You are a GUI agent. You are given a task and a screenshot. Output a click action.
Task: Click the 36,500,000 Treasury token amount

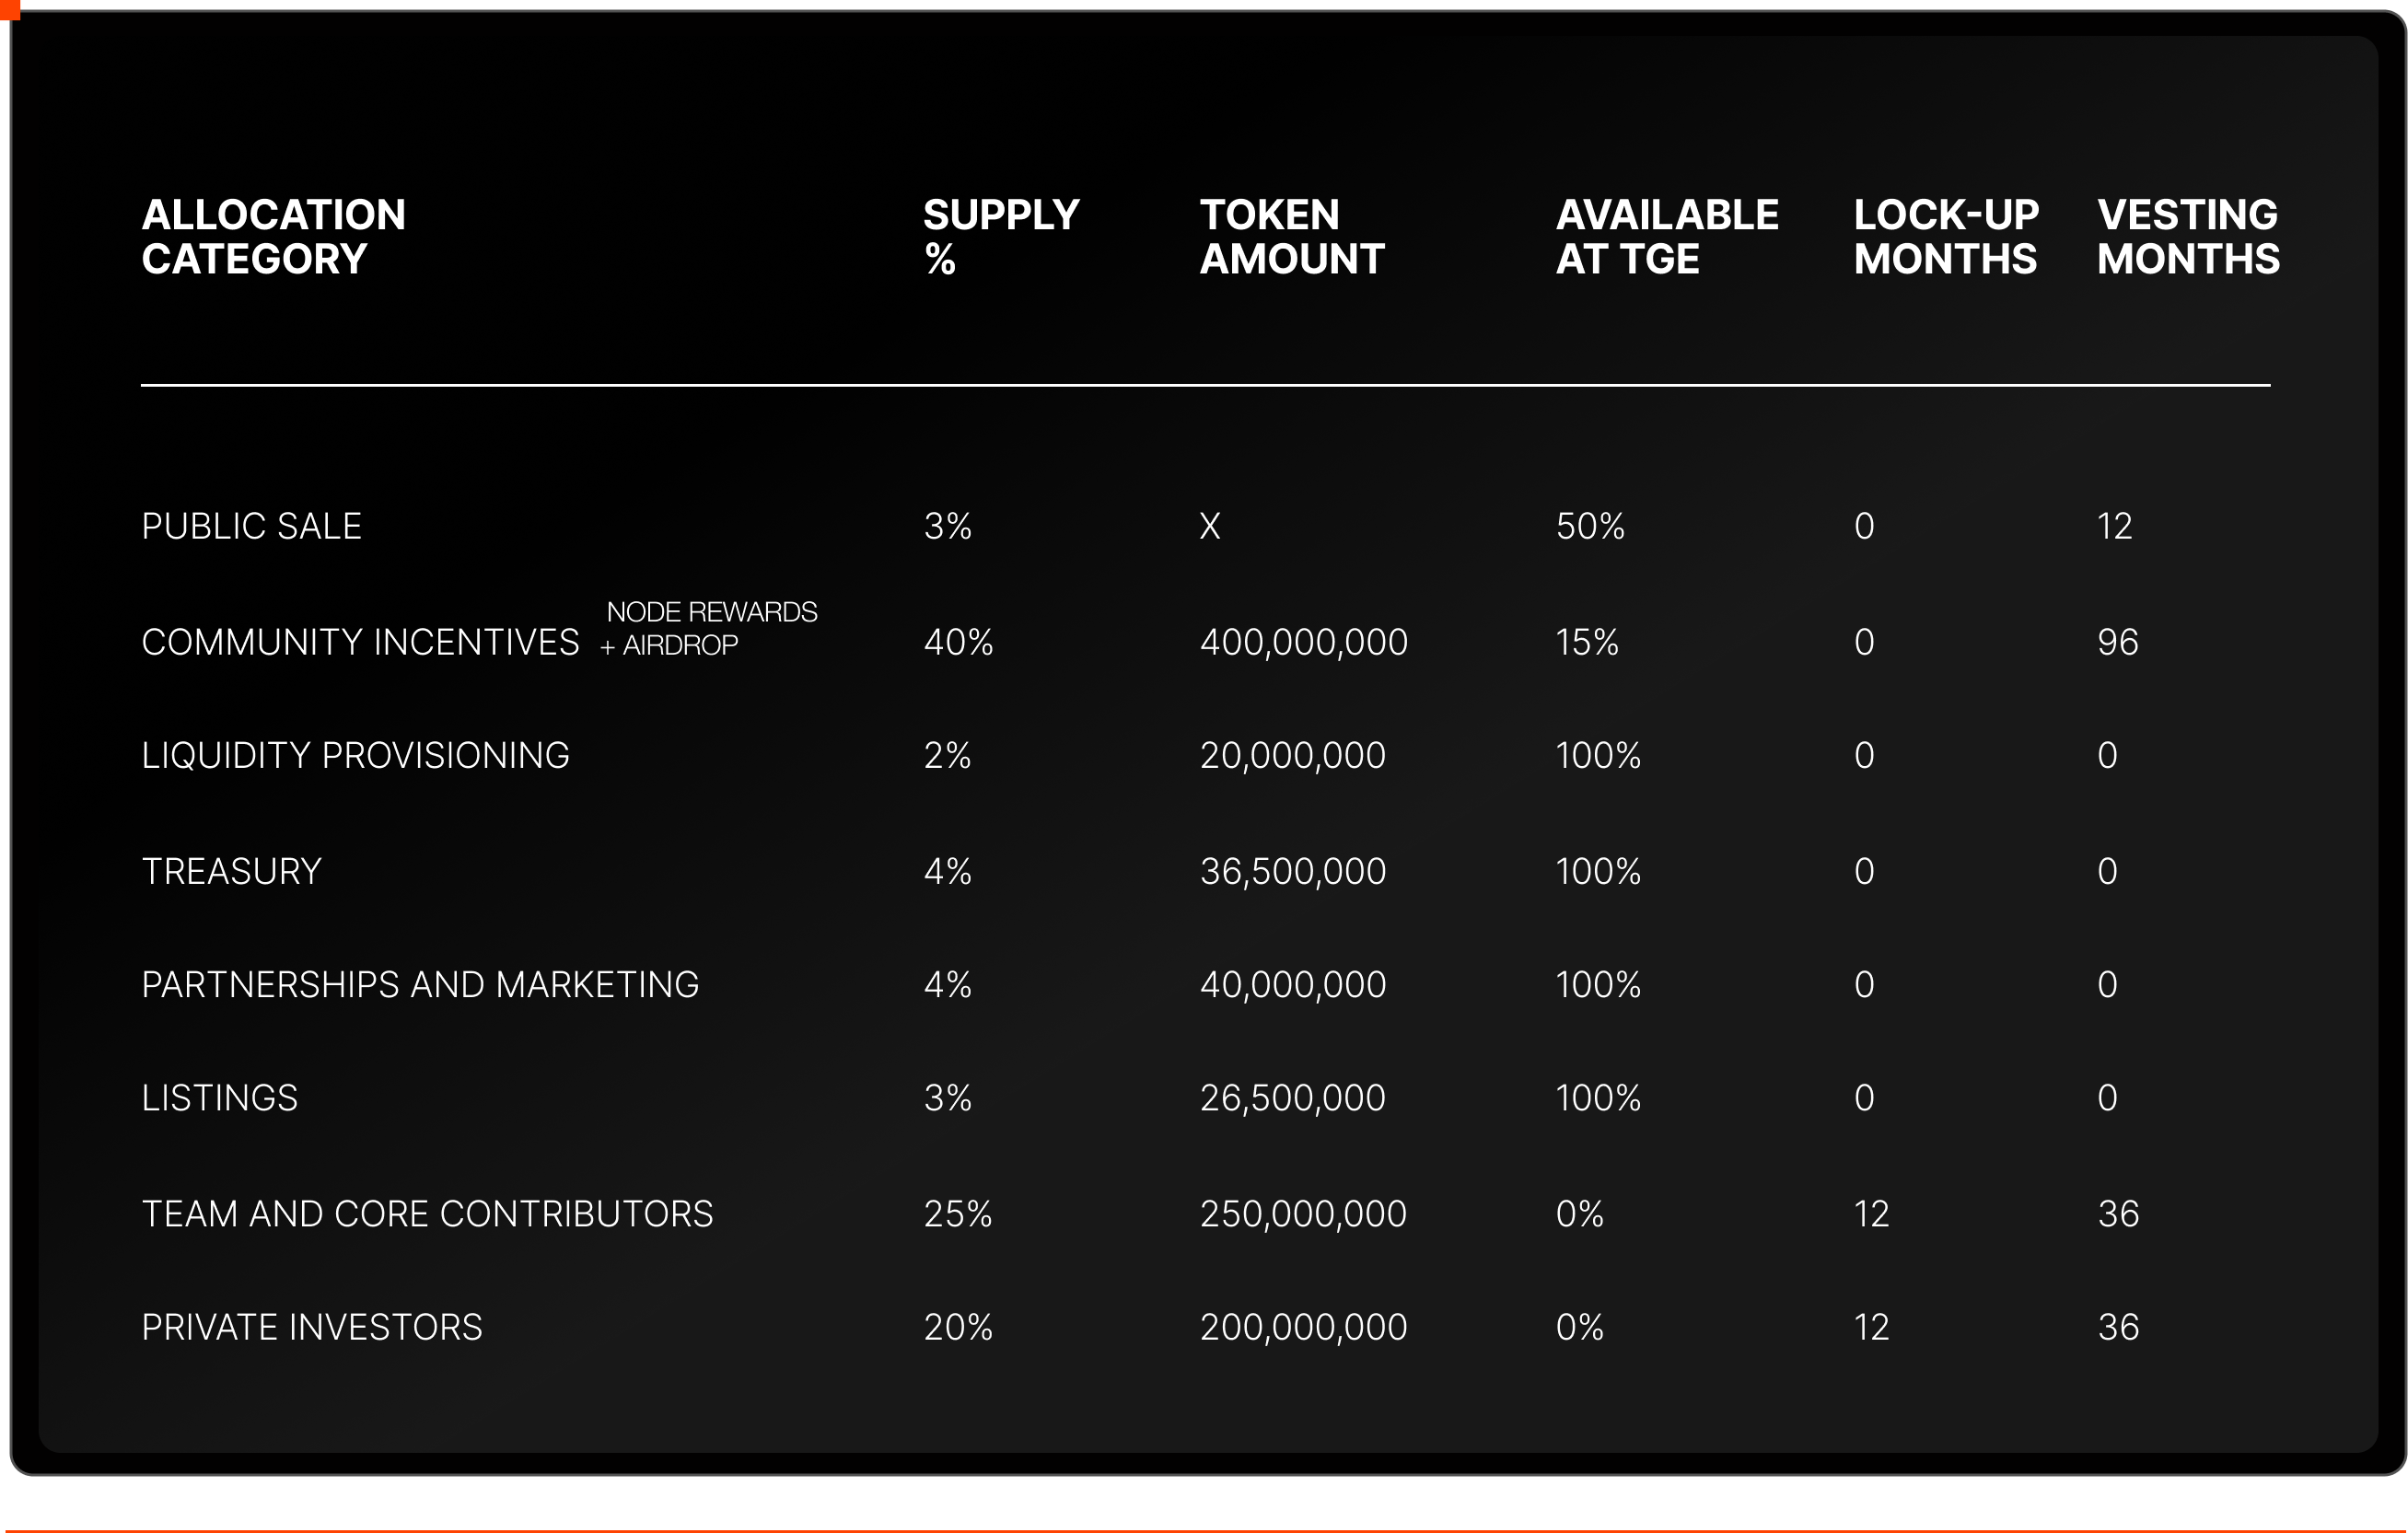[x=1292, y=871]
